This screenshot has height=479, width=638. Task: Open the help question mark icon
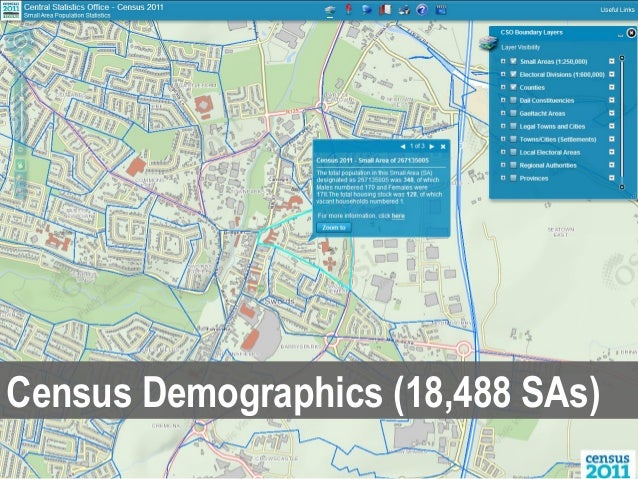(x=422, y=10)
